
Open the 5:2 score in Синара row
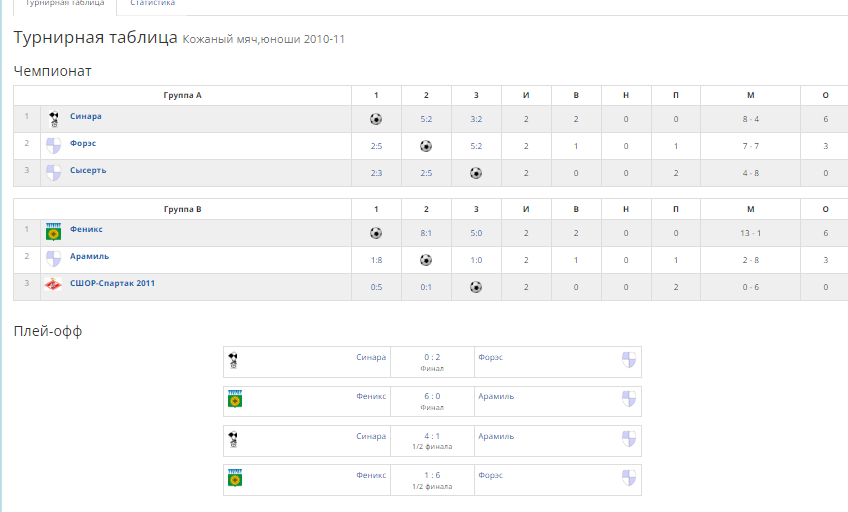coord(426,119)
